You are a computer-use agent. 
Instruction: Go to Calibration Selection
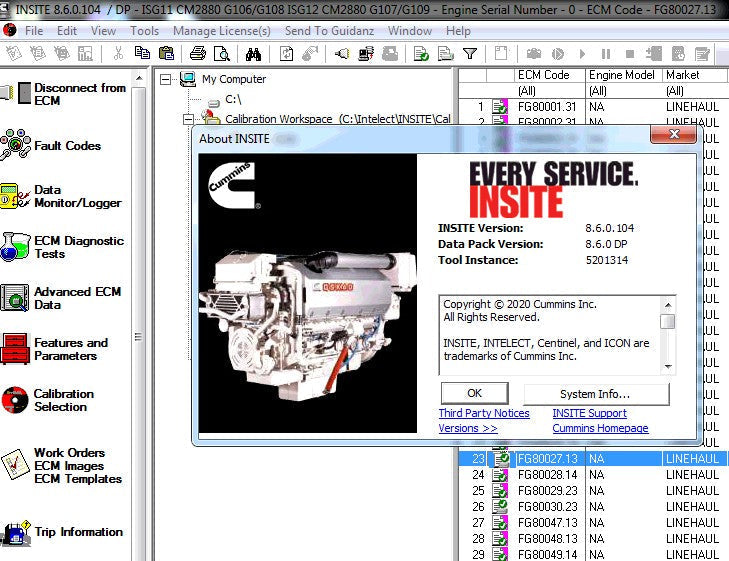(47, 400)
